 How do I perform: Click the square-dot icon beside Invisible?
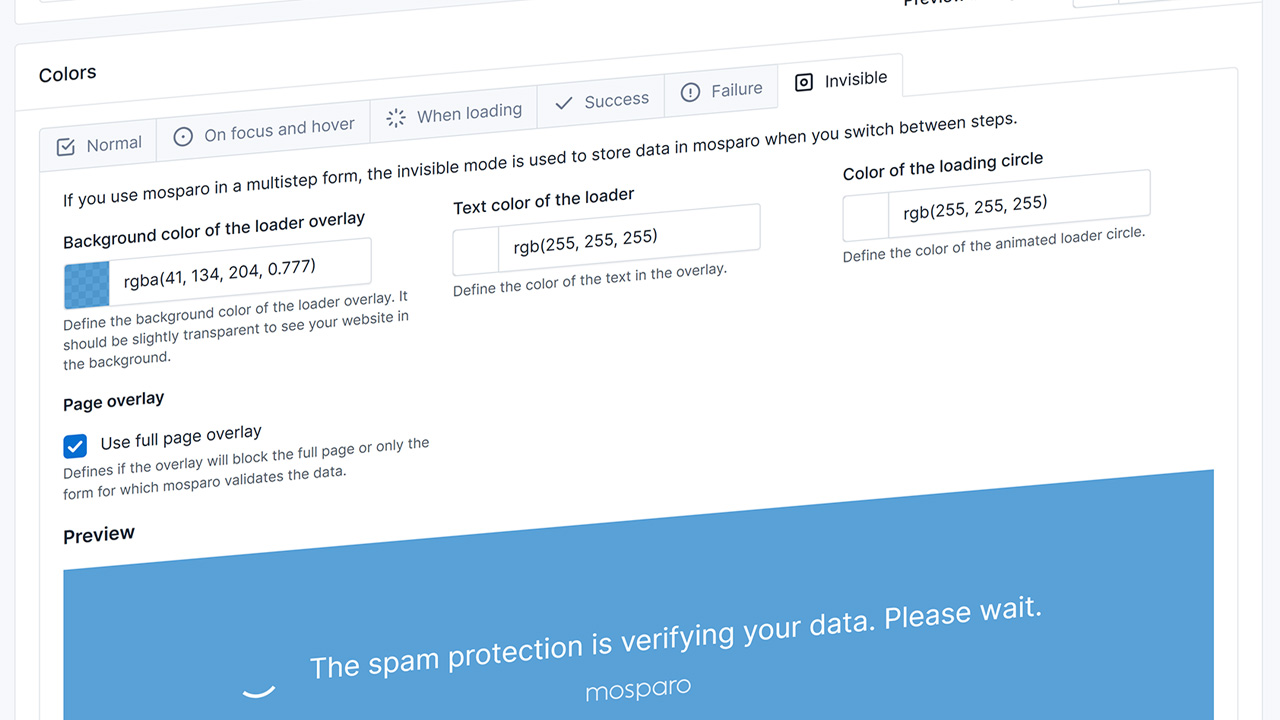[804, 83]
